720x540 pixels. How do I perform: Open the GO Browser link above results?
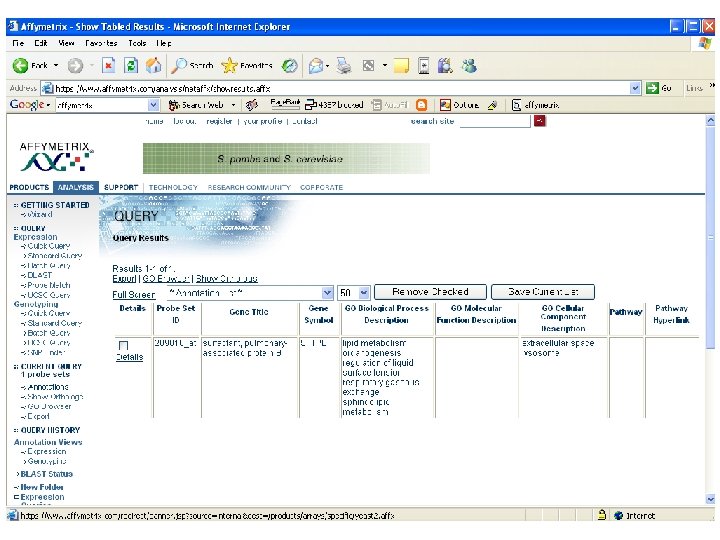[166, 278]
